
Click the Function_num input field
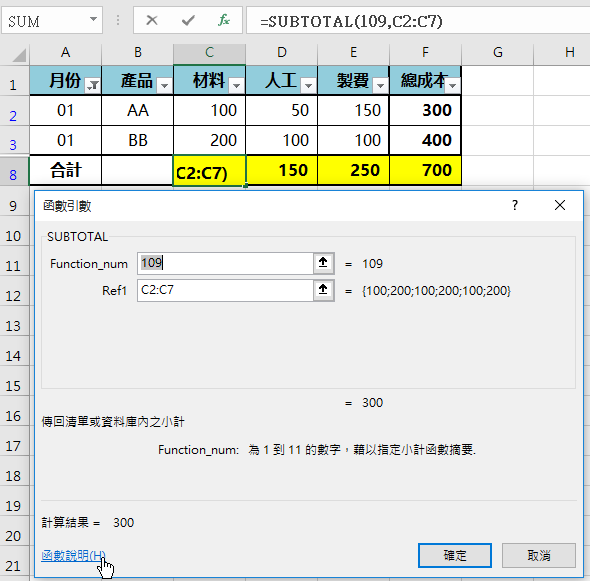(225, 263)
